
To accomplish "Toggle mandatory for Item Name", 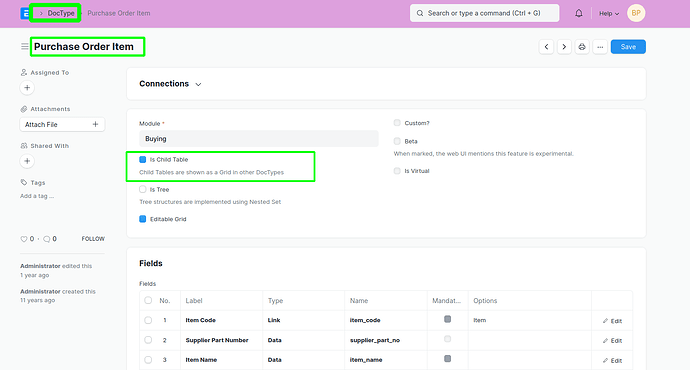I will point(448,359).
